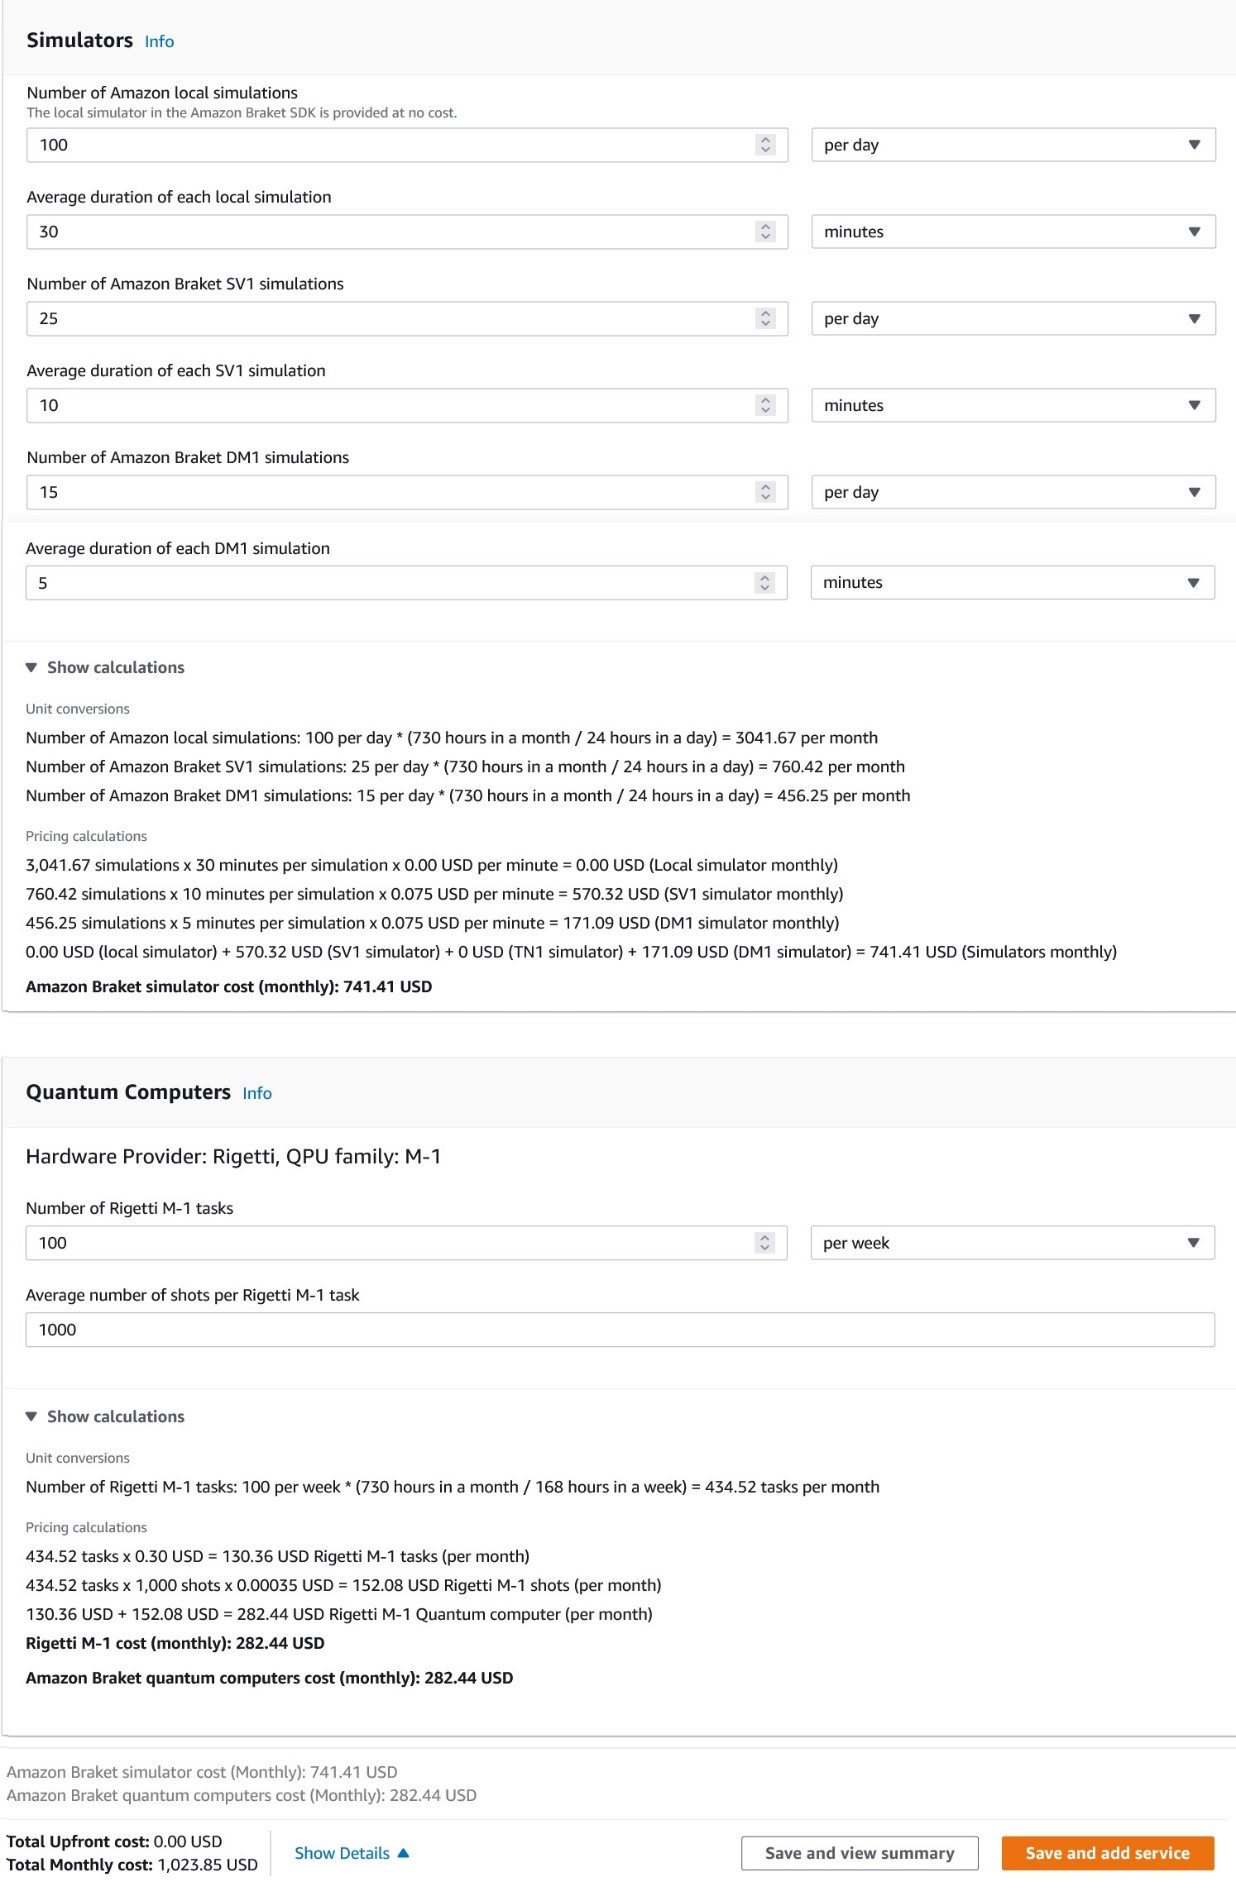Screen dimensions: 1236x1896
Task: Open local simulations 'per day' frequency dropdown
Action: [1013, 145]
